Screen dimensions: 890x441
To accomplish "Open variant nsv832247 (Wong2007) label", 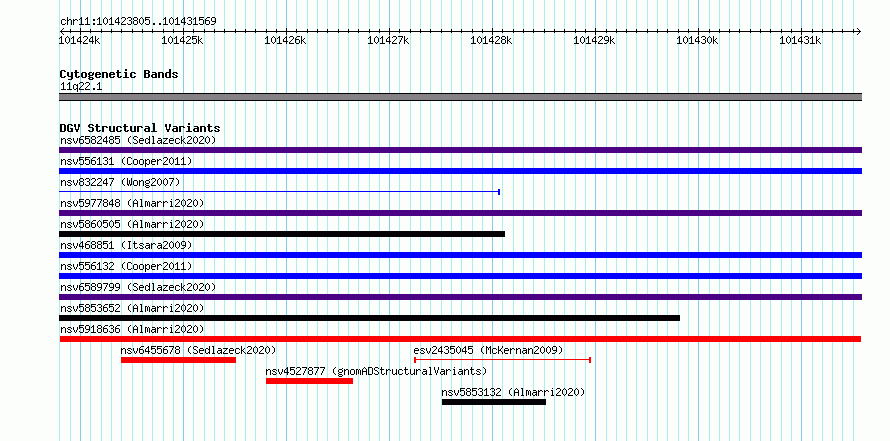I will click(x=120, y=182).
